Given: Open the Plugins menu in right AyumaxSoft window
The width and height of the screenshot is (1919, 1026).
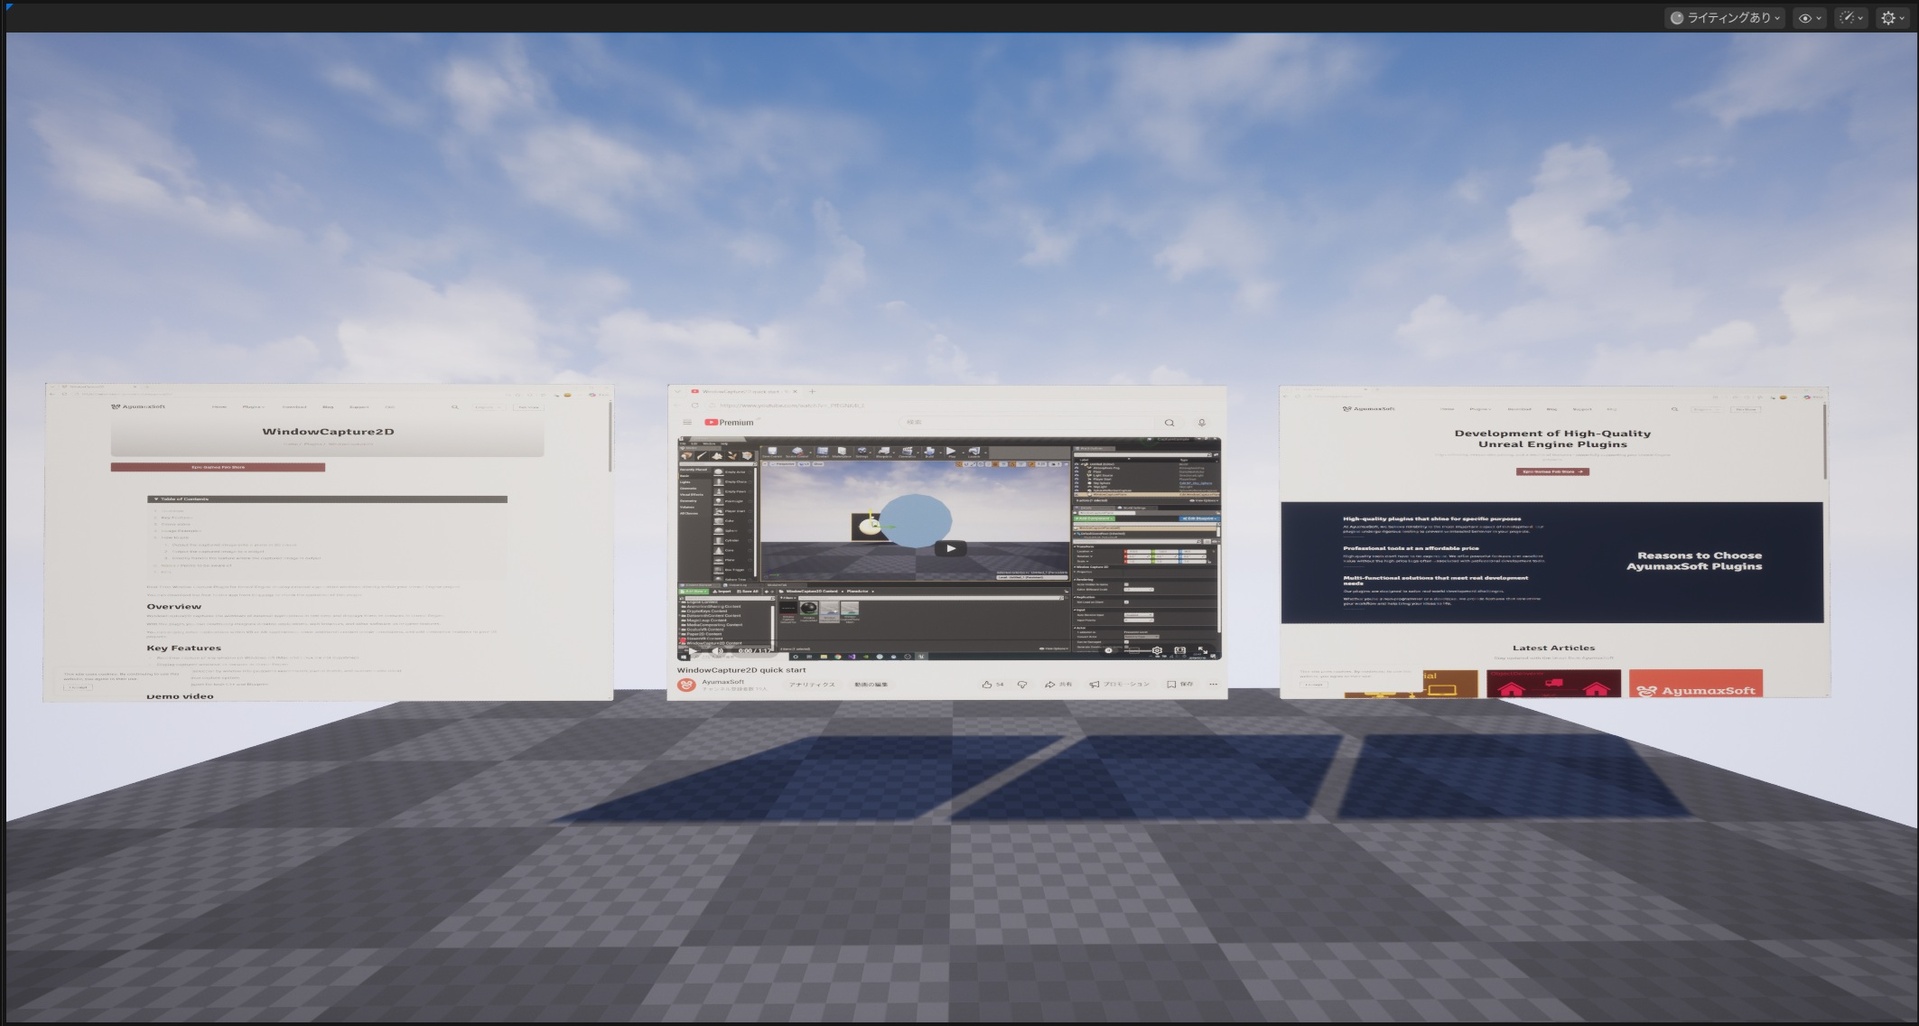Looking at the screenshot, I should coord(1480,409).
